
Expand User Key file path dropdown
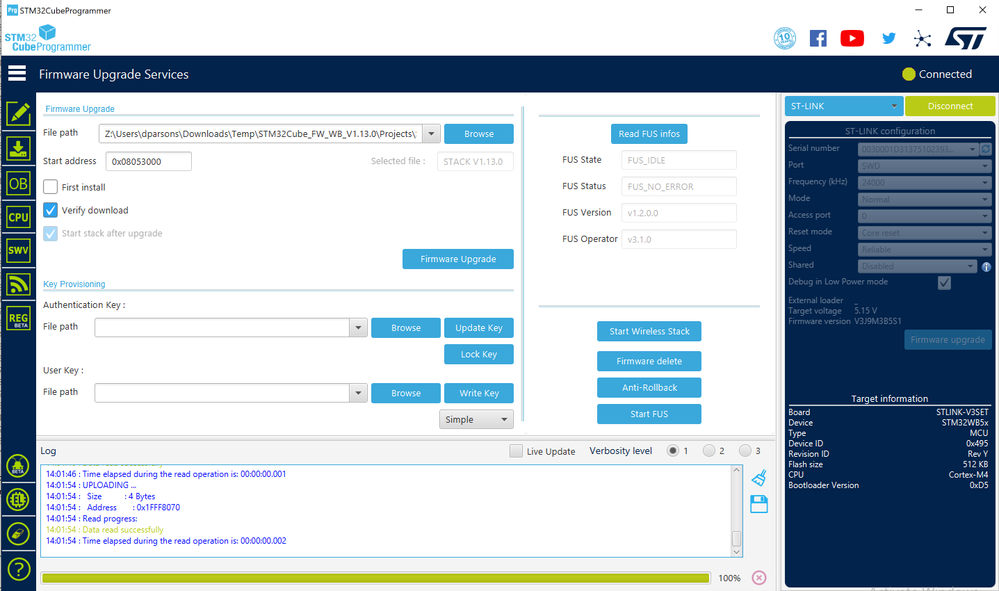click(x=358, y=393)
